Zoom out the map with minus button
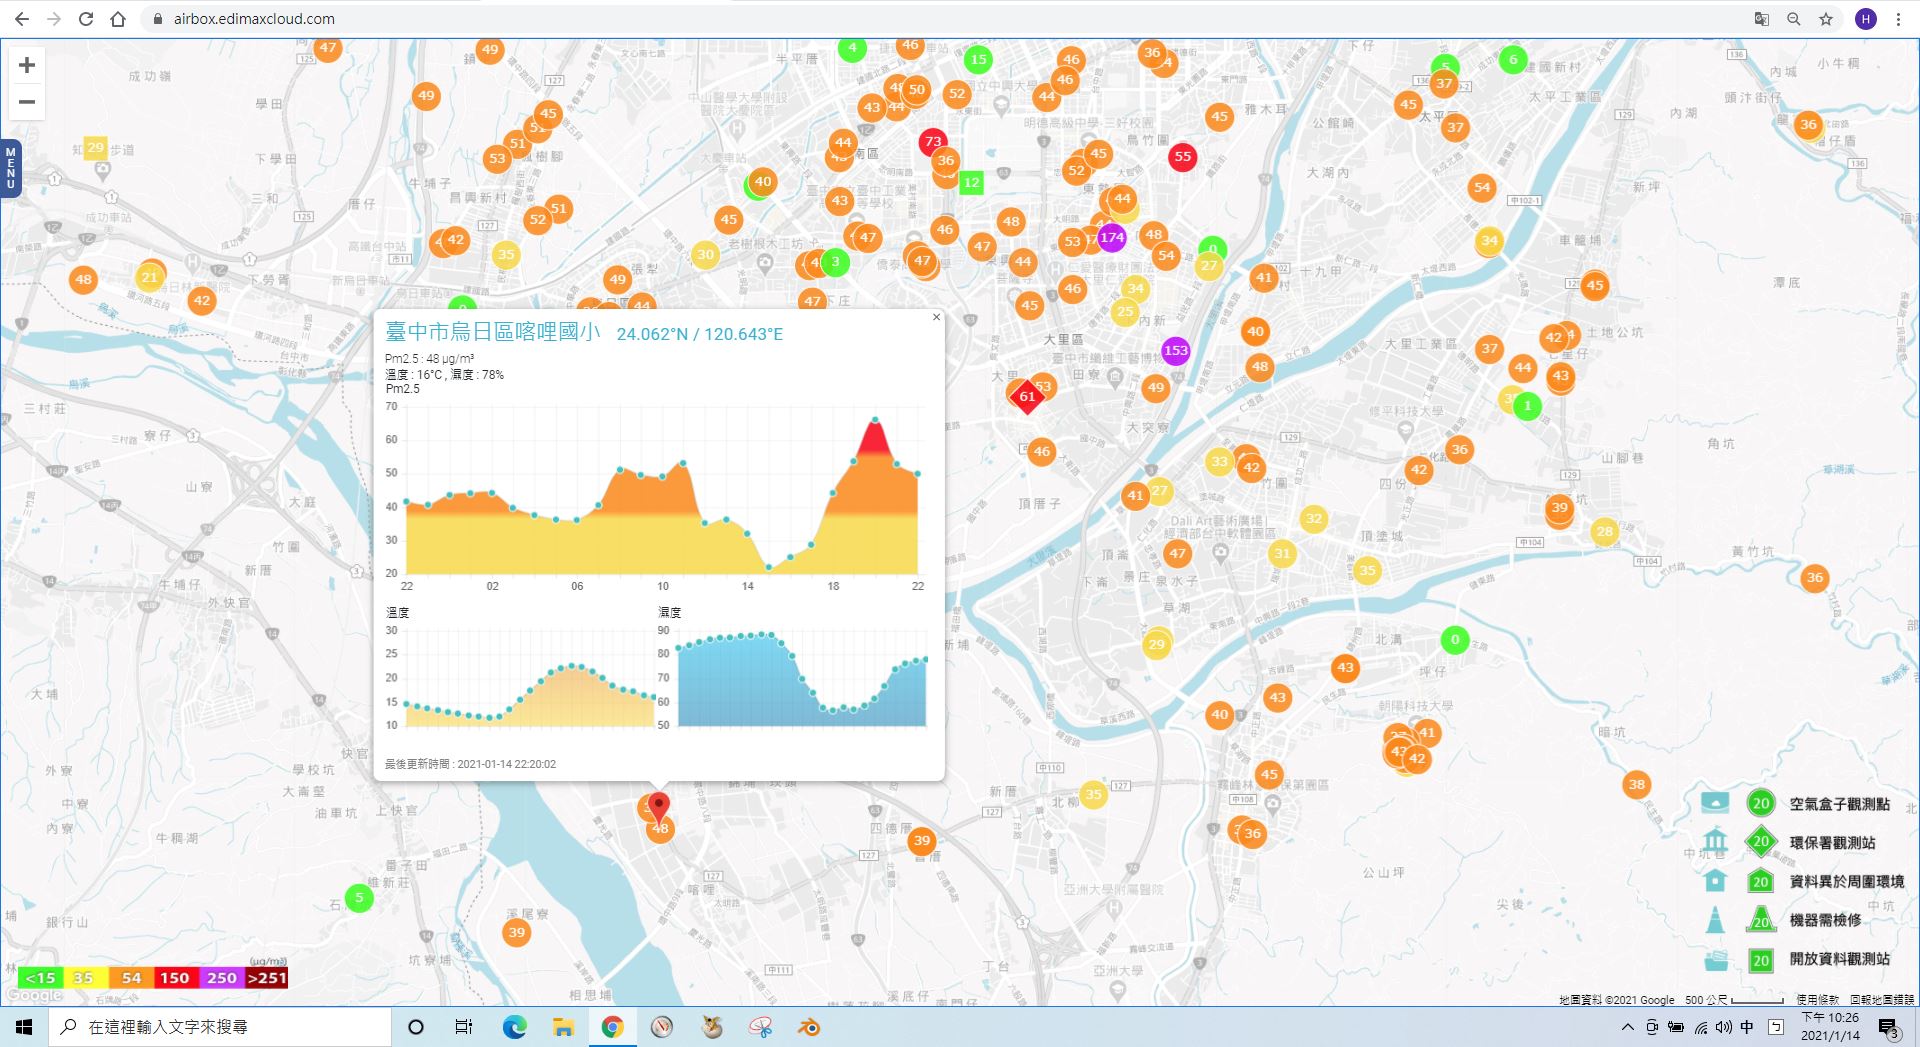The image size is (1920, 1047). pos(27,102)
